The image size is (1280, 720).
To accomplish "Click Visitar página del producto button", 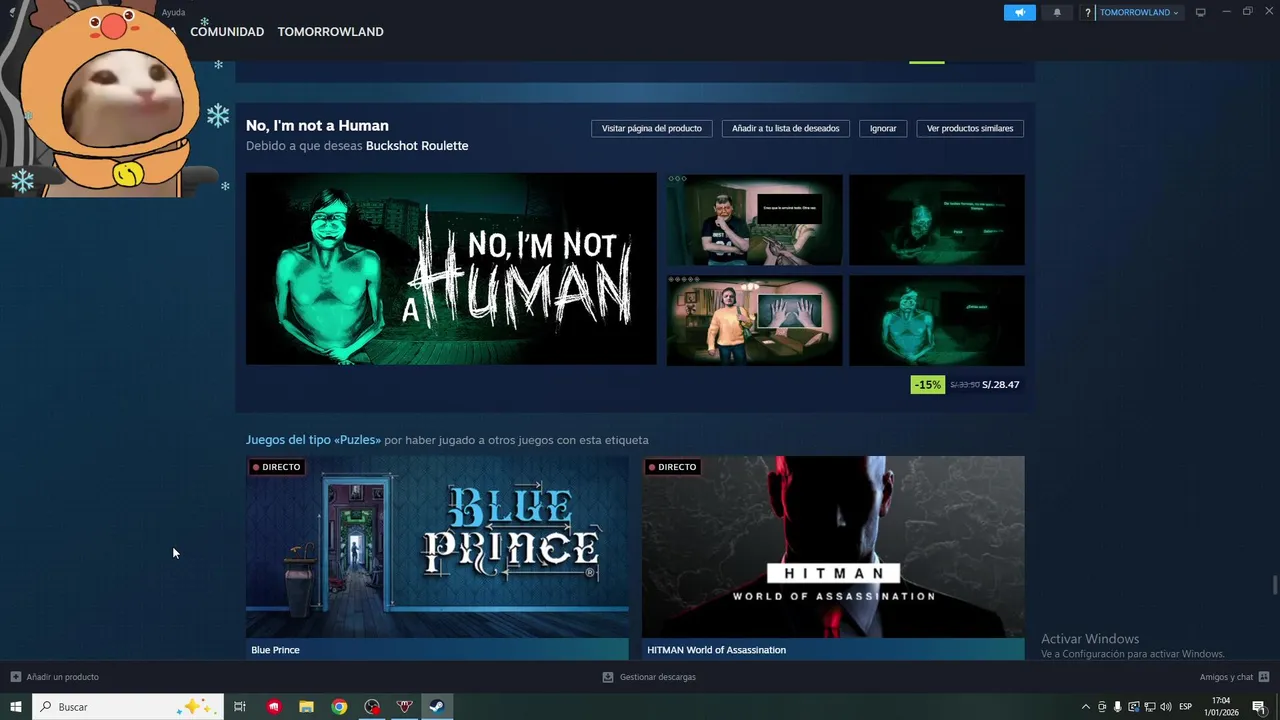I will 651,128.
